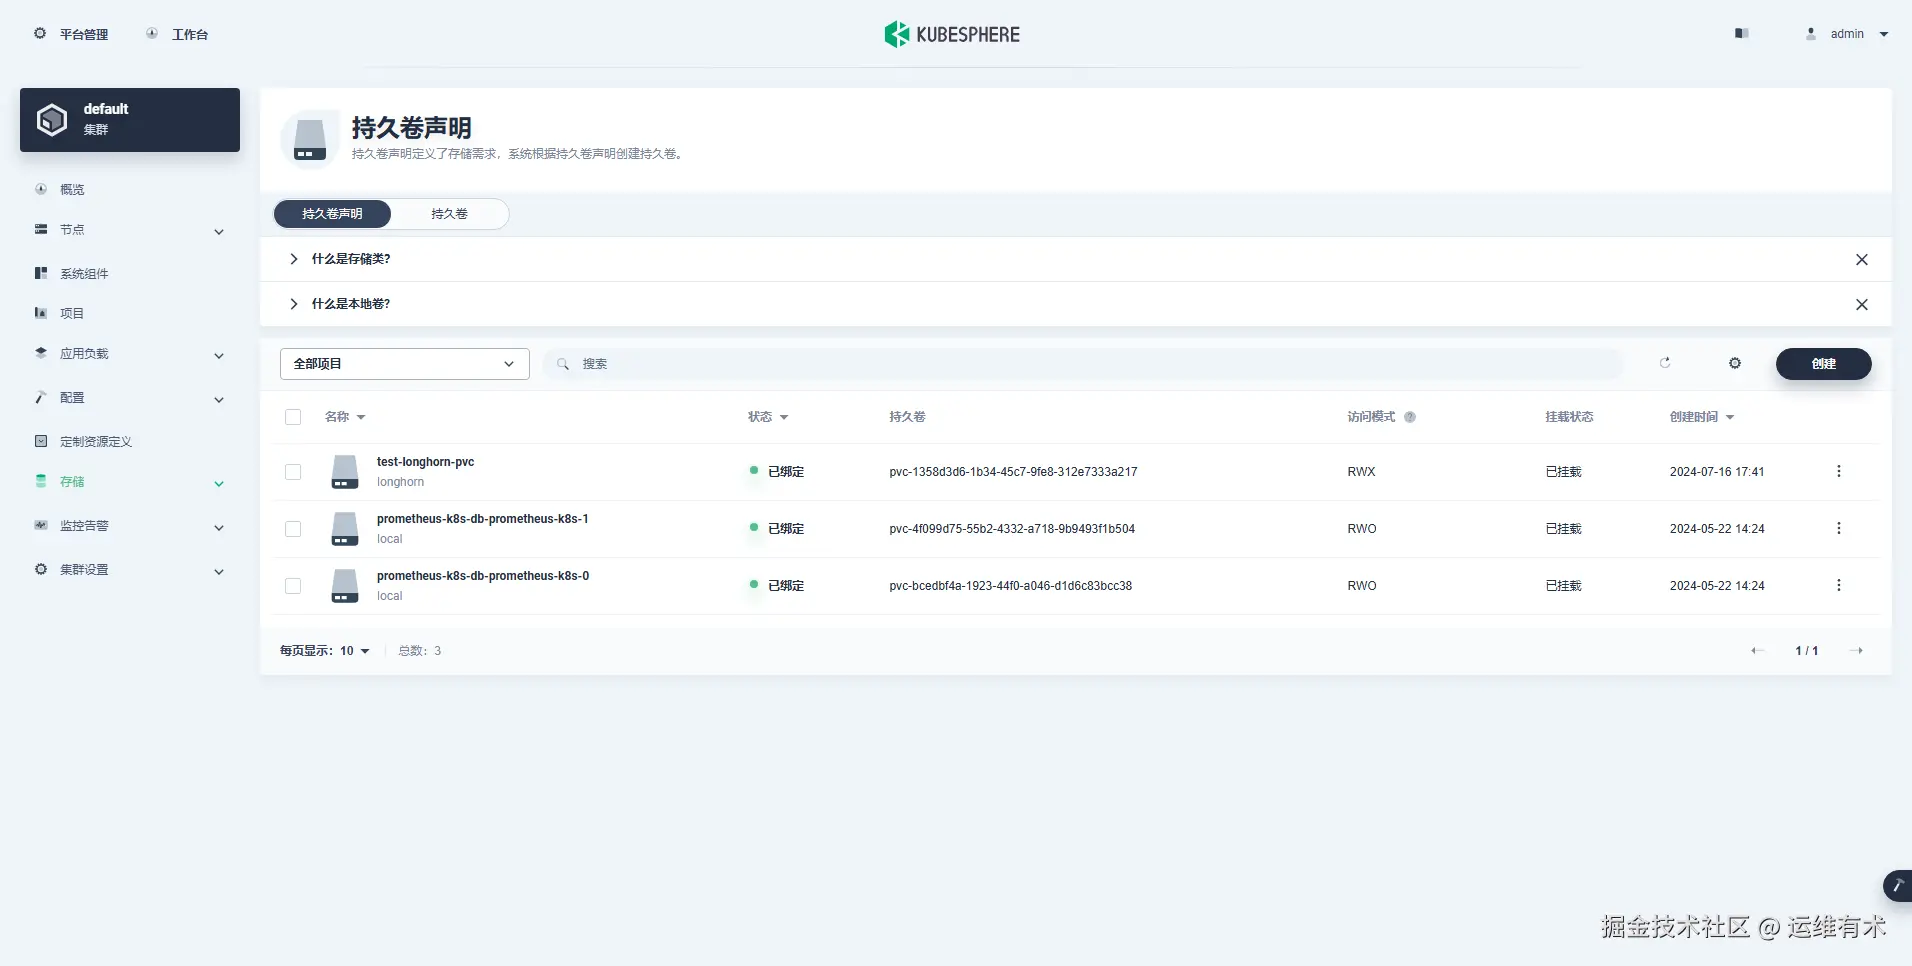Open prometheus-k8s-db-prometheus-k8s-1 claim details

tap(483, 519)
